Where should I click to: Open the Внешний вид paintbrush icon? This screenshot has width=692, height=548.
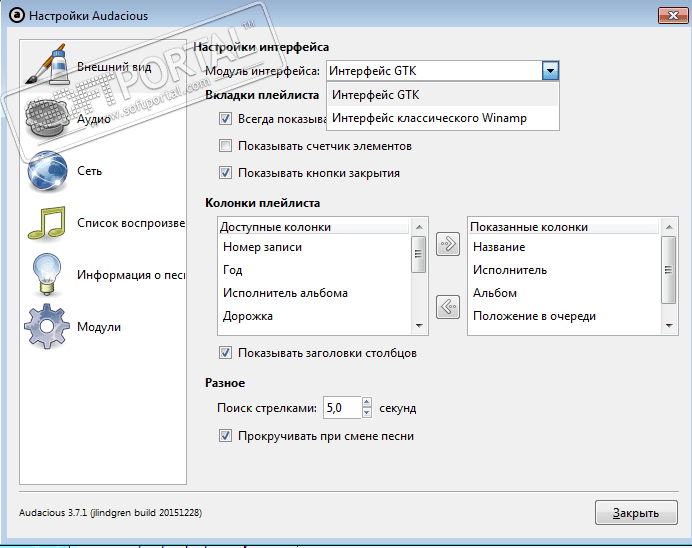(47, 64)
